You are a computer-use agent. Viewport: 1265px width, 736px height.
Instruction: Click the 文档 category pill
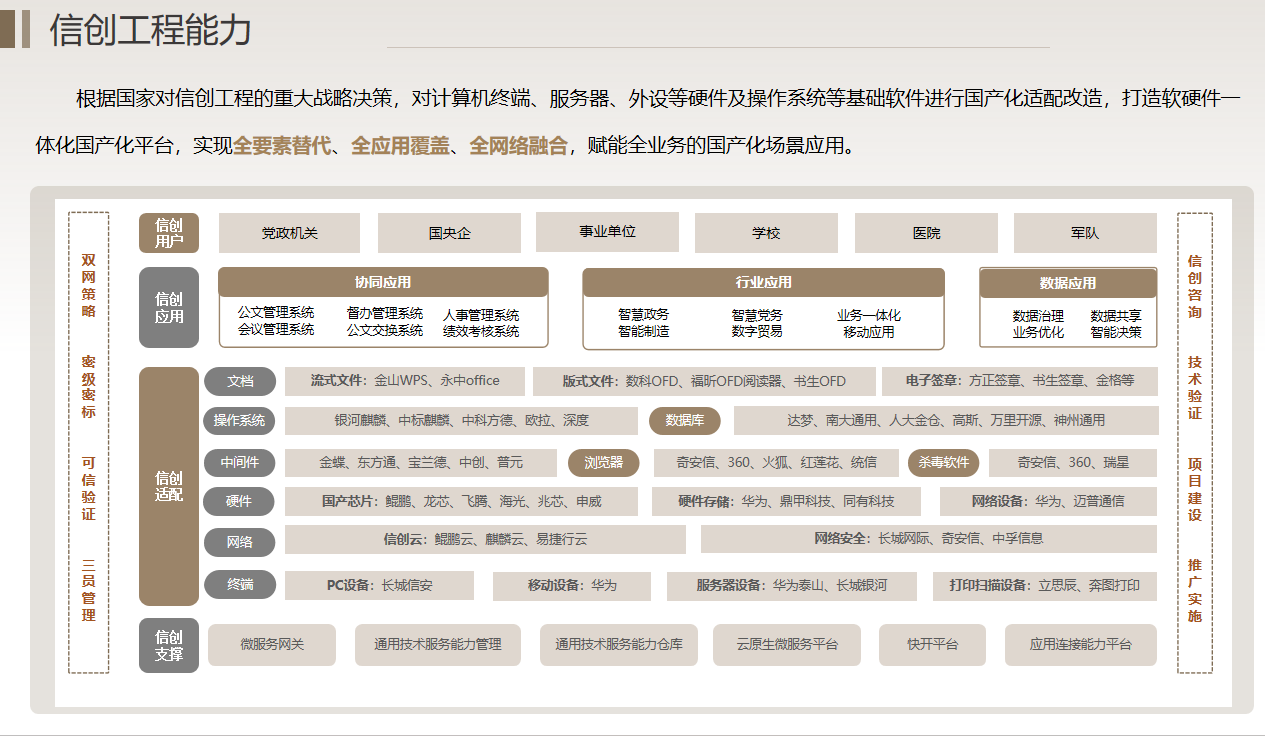coord(240,381)
